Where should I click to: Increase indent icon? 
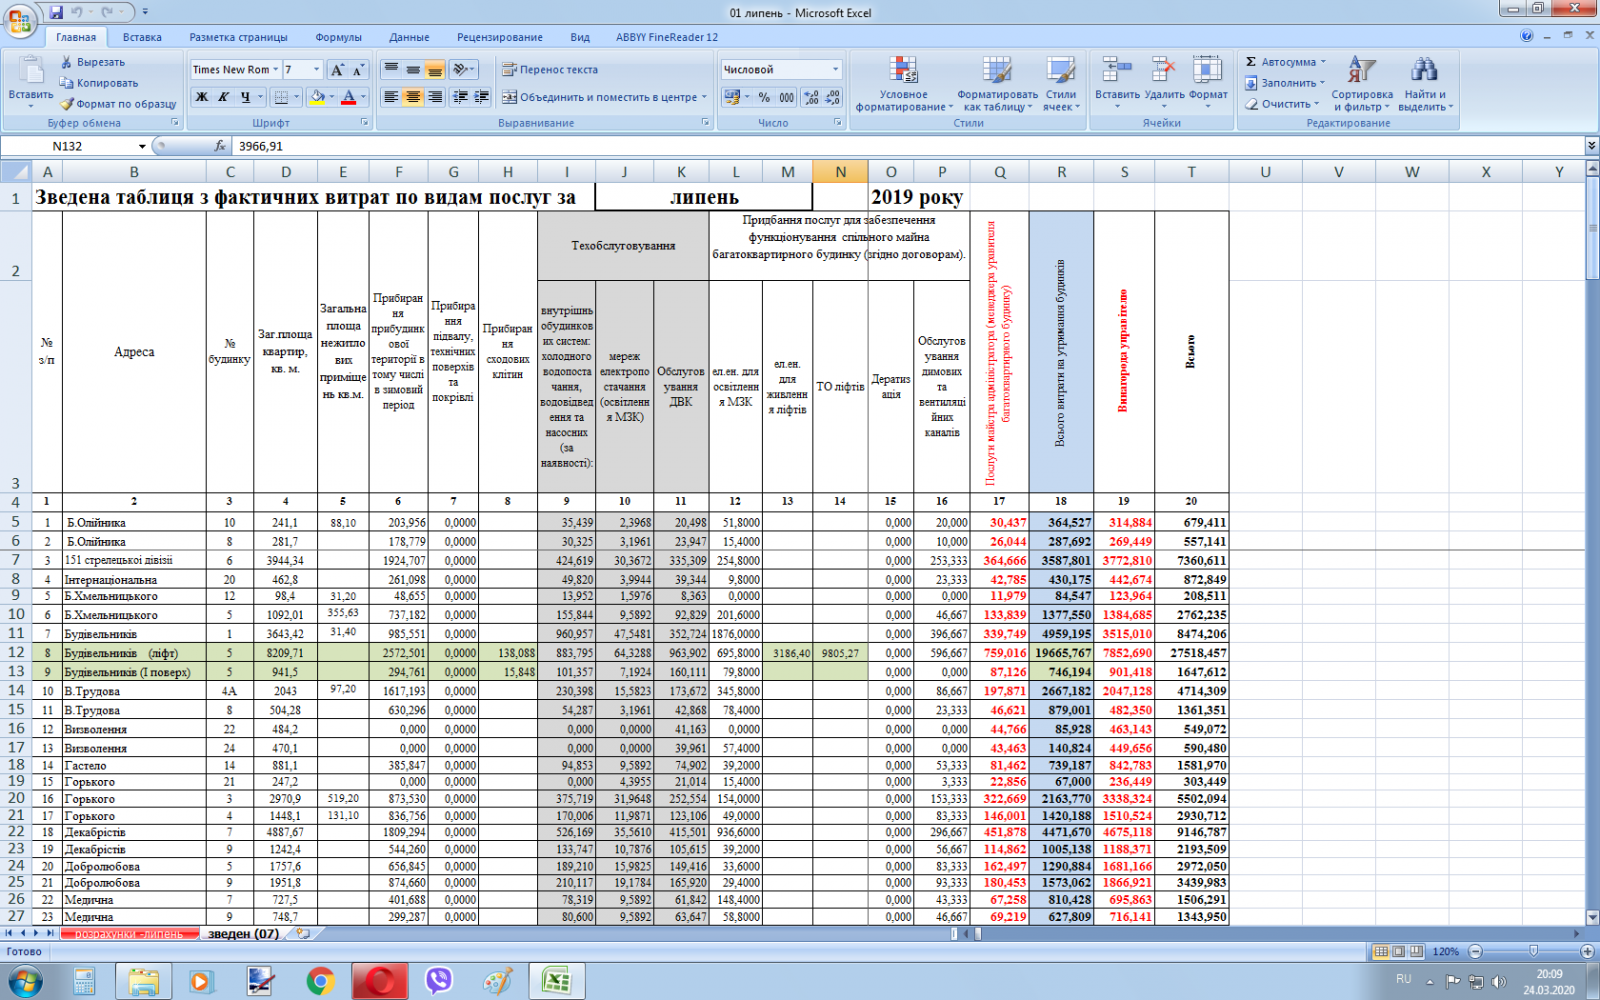pos(482,97)
